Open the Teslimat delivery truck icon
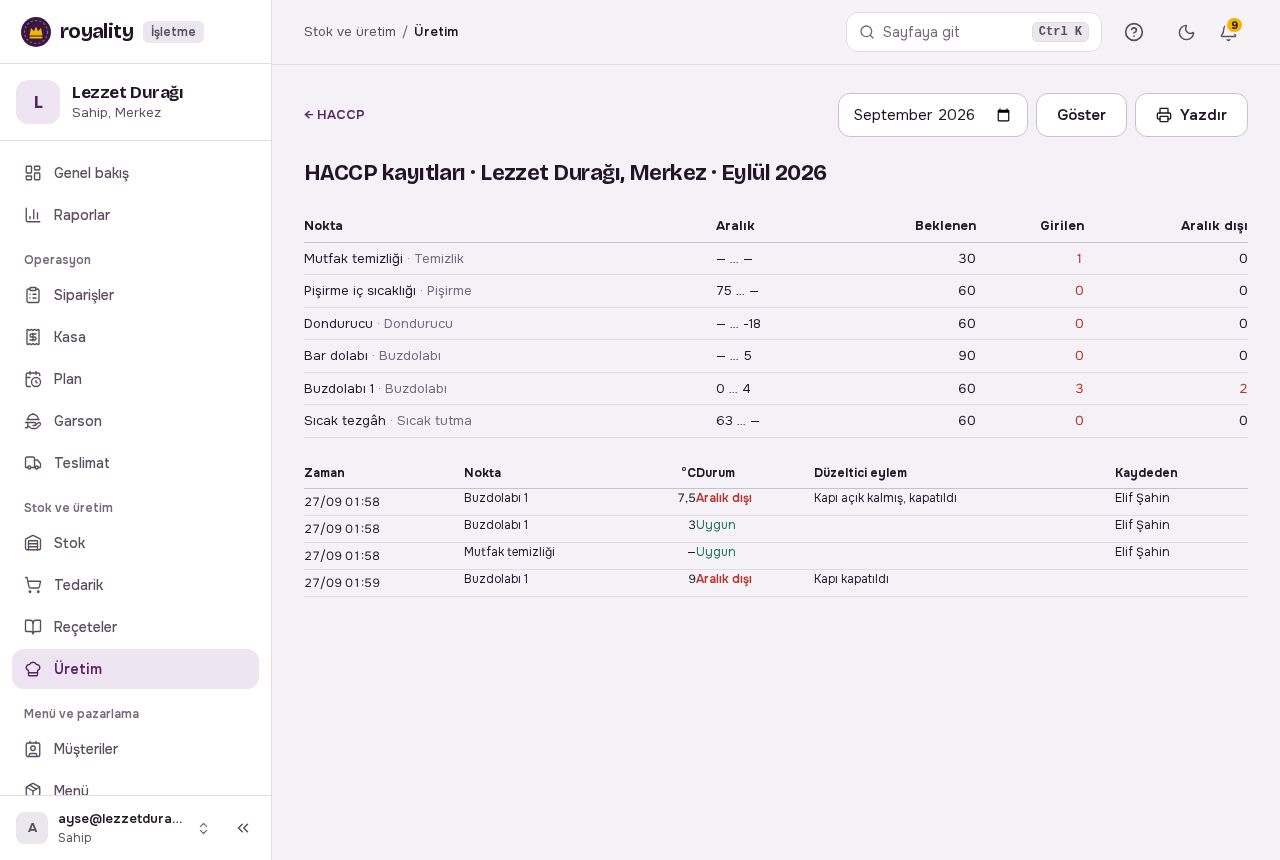 33,463
